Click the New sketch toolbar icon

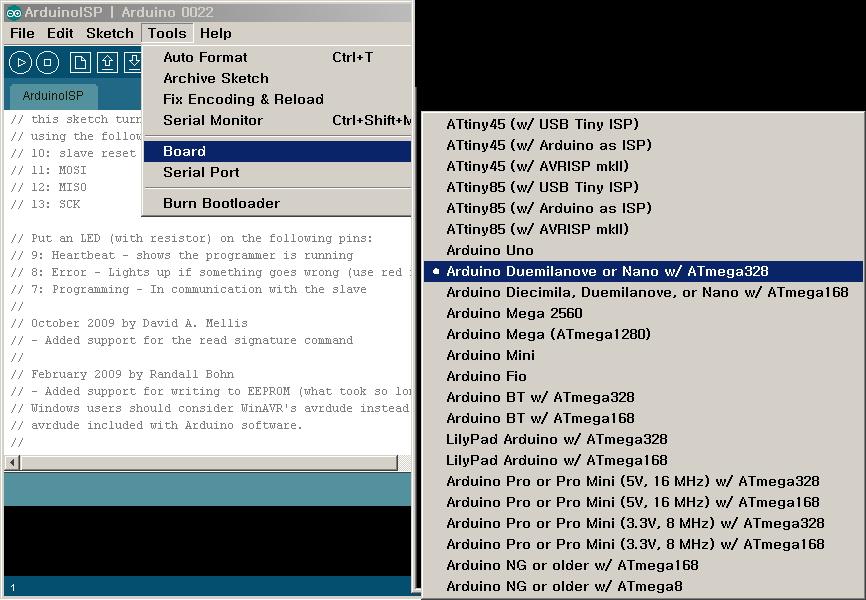click(x=80, y=62)
